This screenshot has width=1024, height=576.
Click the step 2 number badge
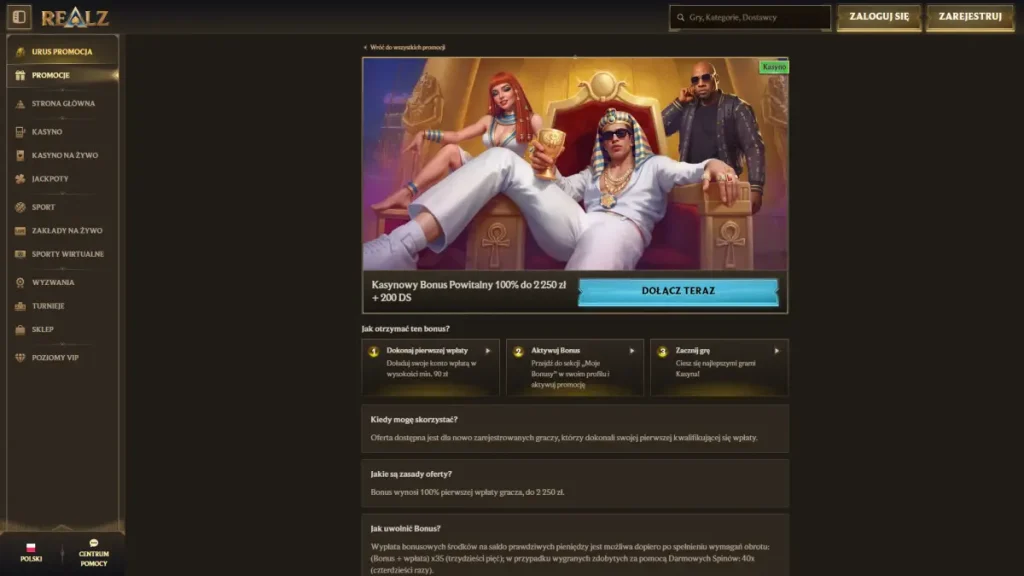pos(518,351)
